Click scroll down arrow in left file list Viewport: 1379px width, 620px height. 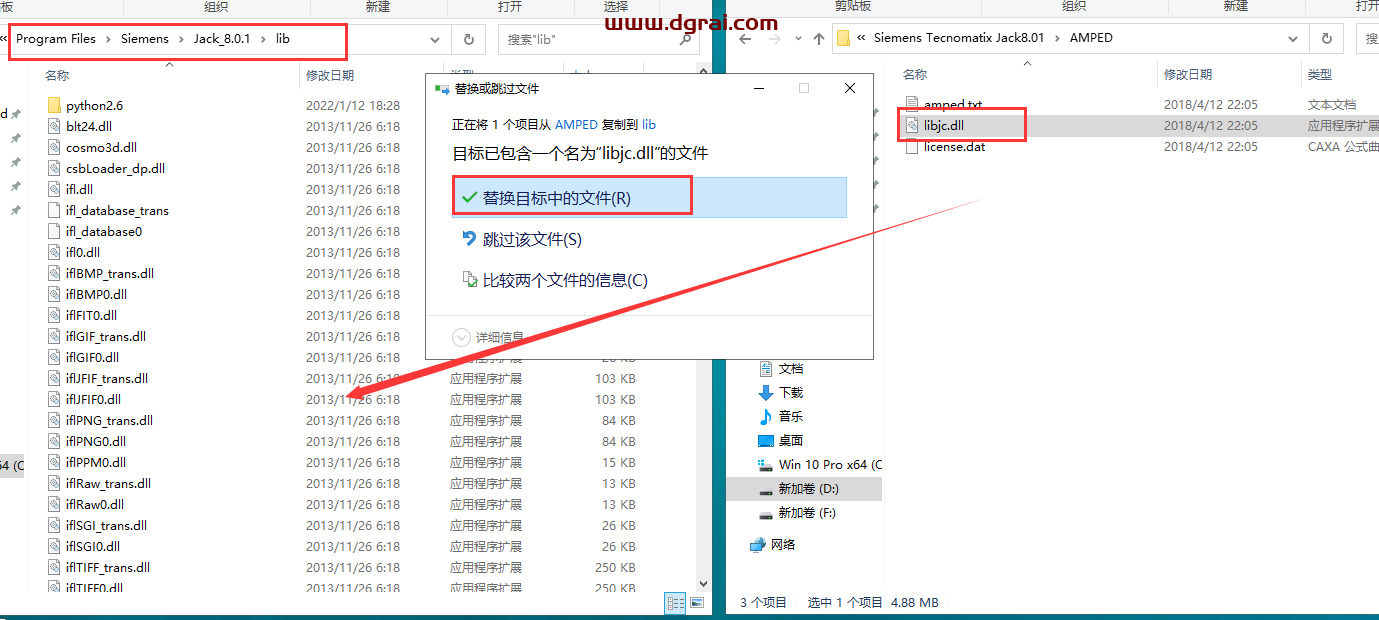[x=702, y=584]
